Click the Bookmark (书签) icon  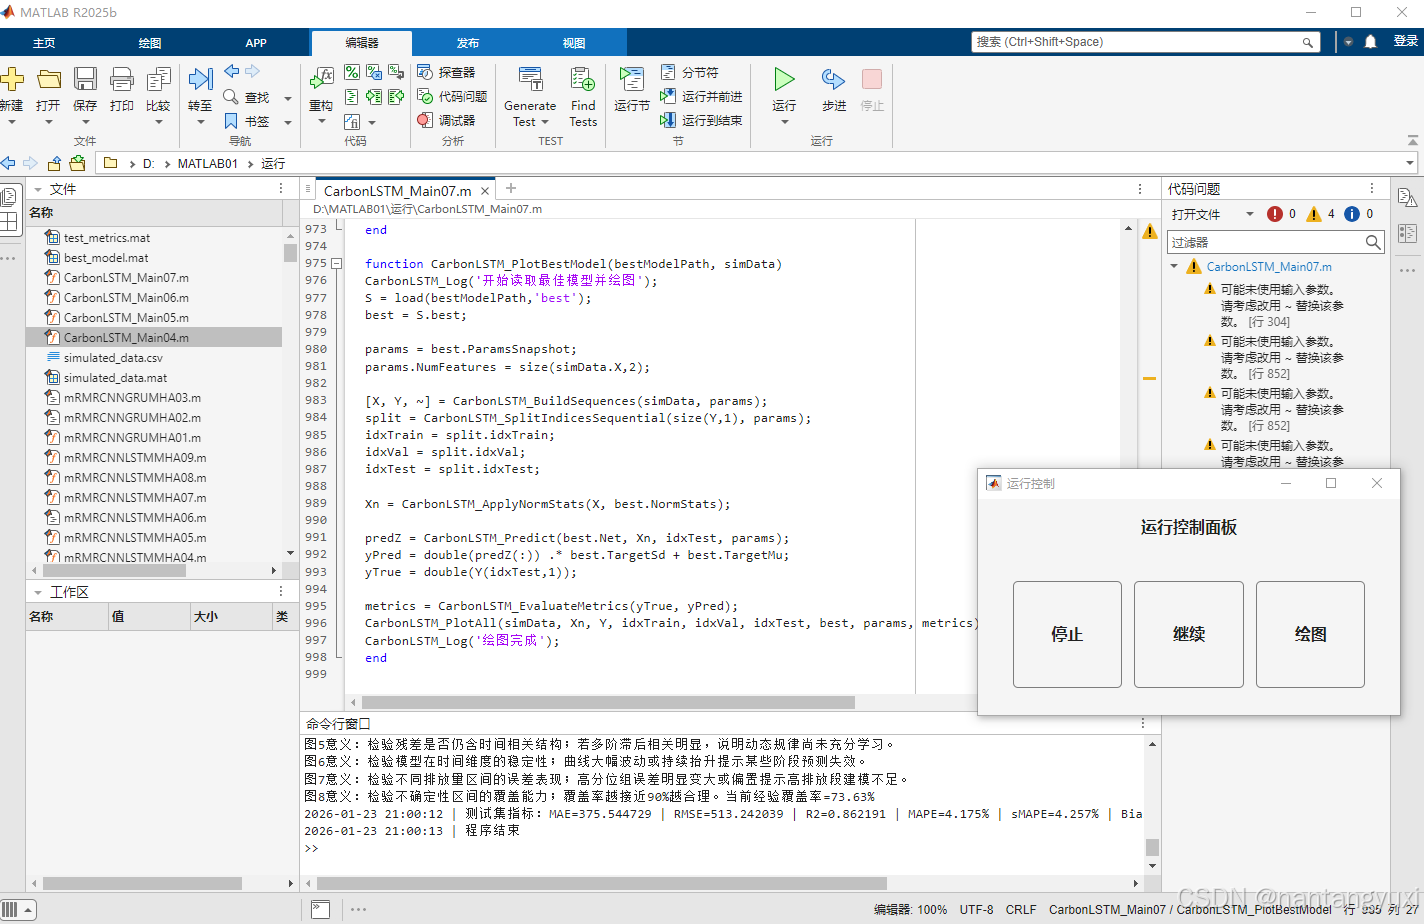pos(231,120)
